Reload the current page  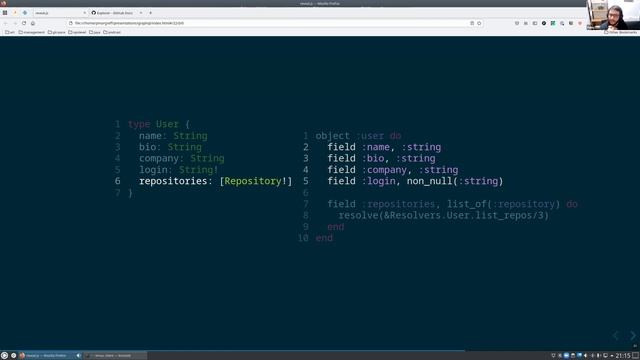click(x=24, y=23)
